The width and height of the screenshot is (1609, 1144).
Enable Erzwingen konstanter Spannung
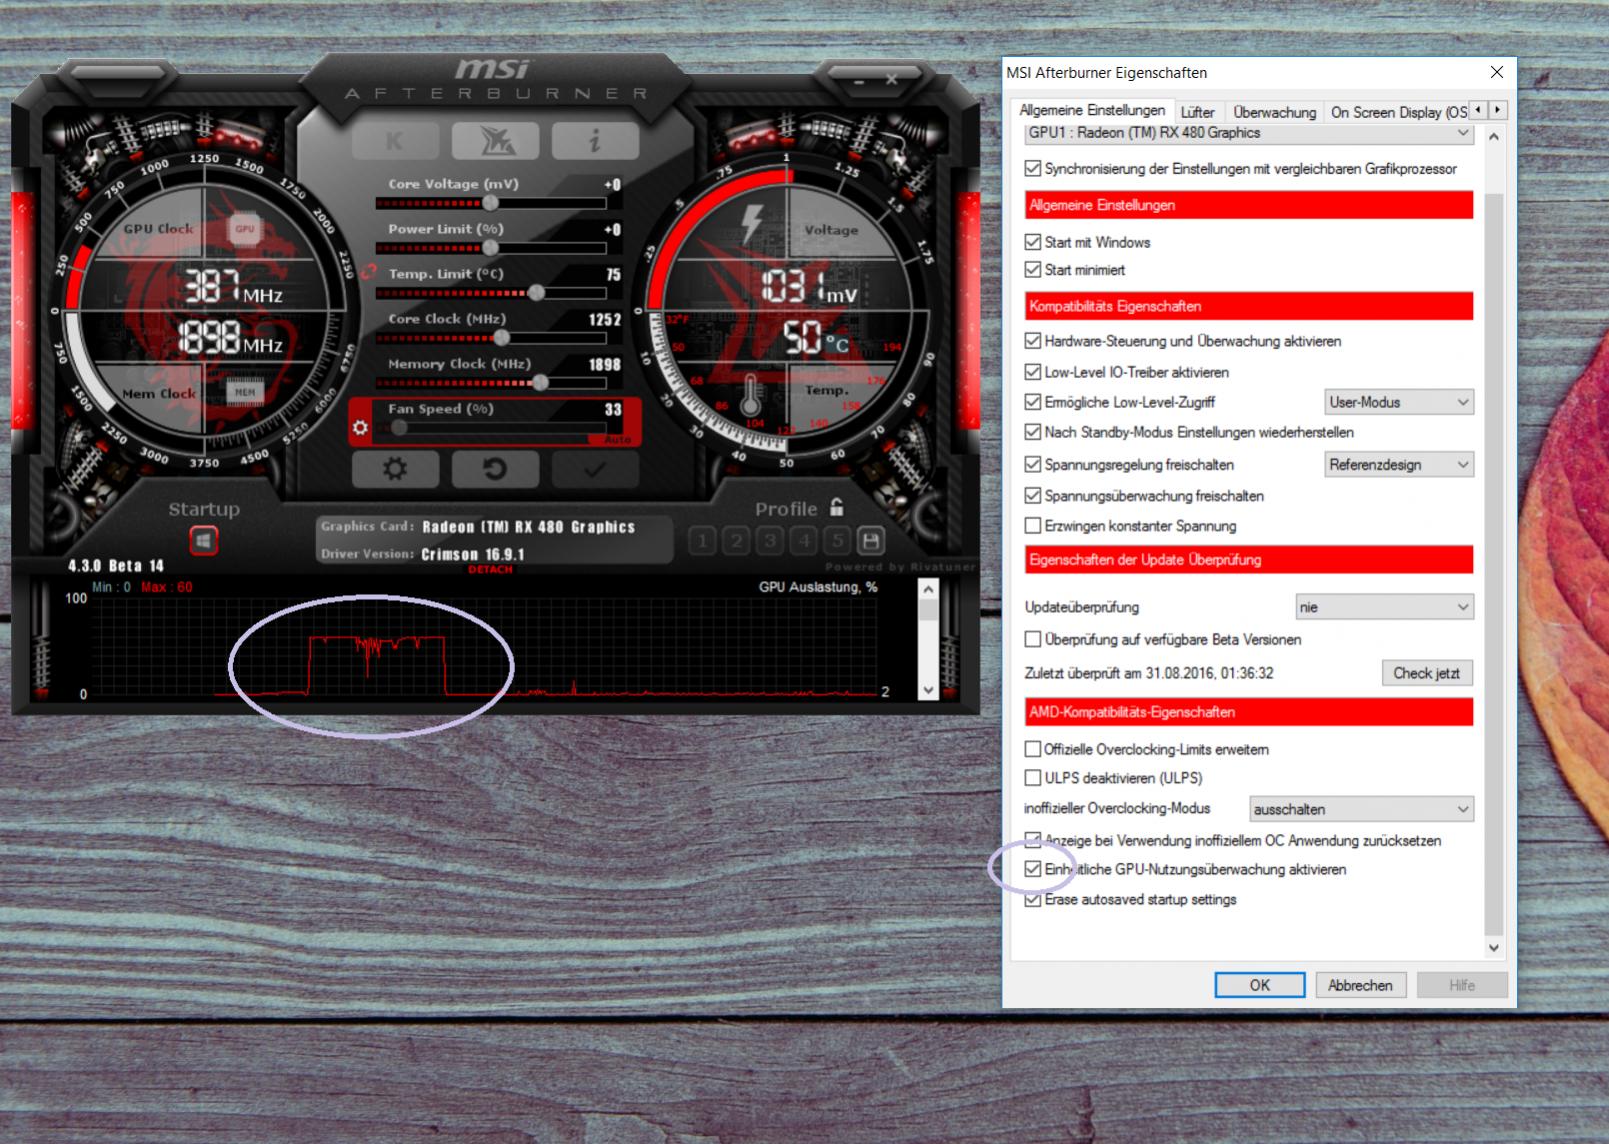[x=1033, y=526]
